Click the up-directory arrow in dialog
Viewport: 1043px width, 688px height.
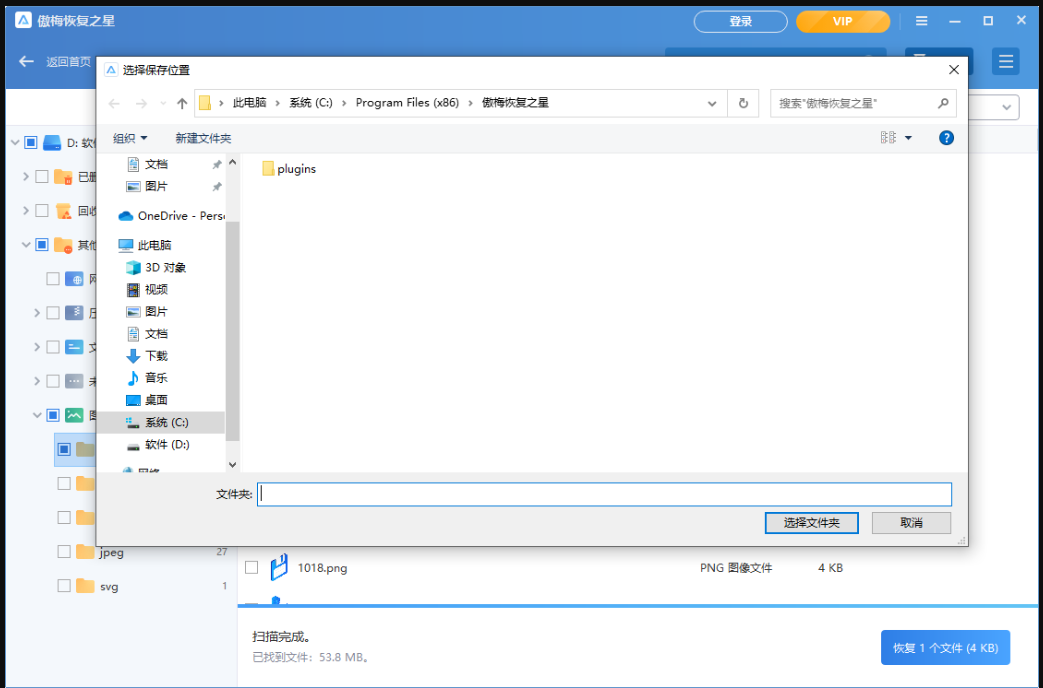point(182,103)
